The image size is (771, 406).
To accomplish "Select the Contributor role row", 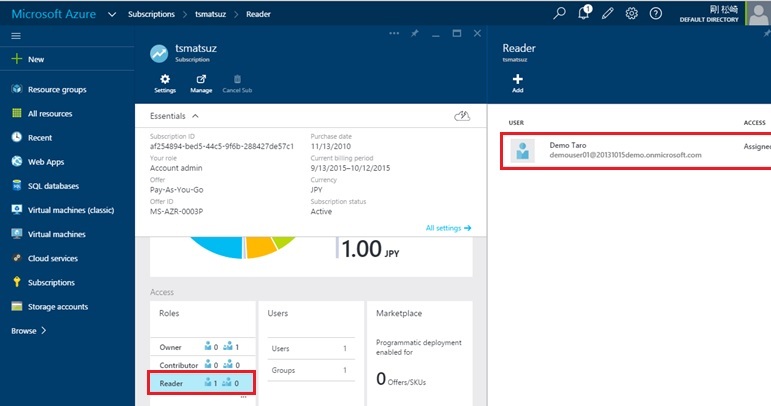I will point(202,365).
